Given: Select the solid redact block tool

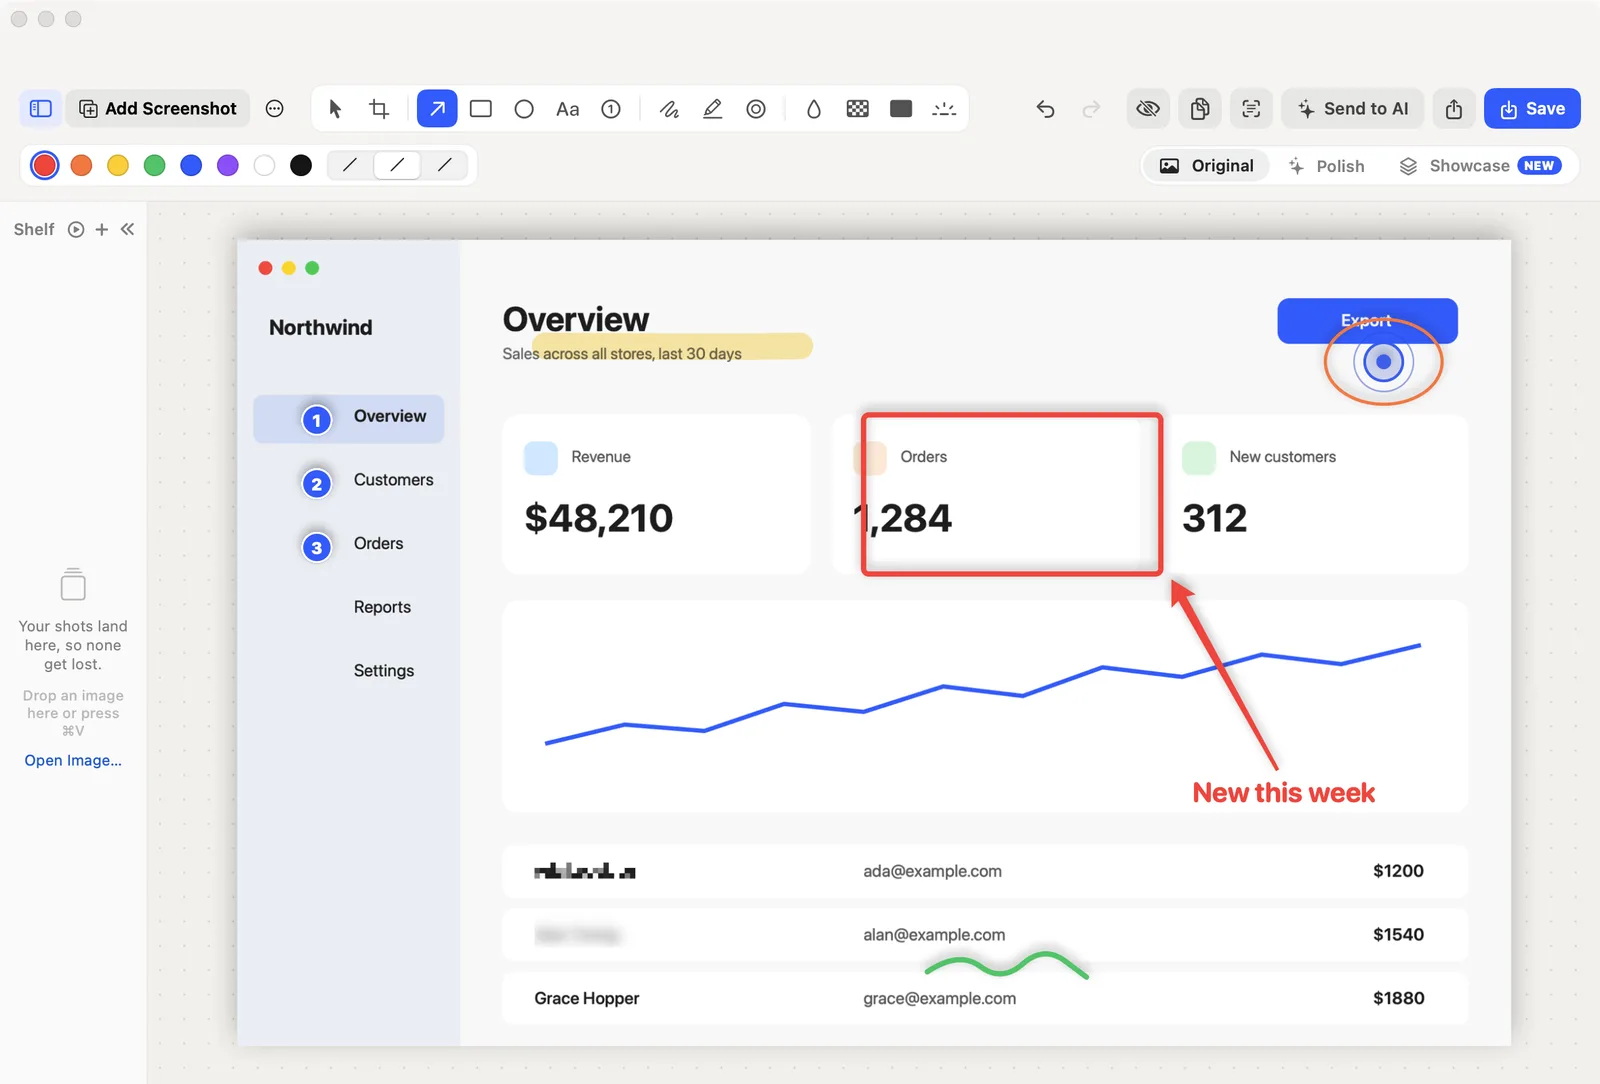Looking at the screenshot, I should click(x=901, y=109).
